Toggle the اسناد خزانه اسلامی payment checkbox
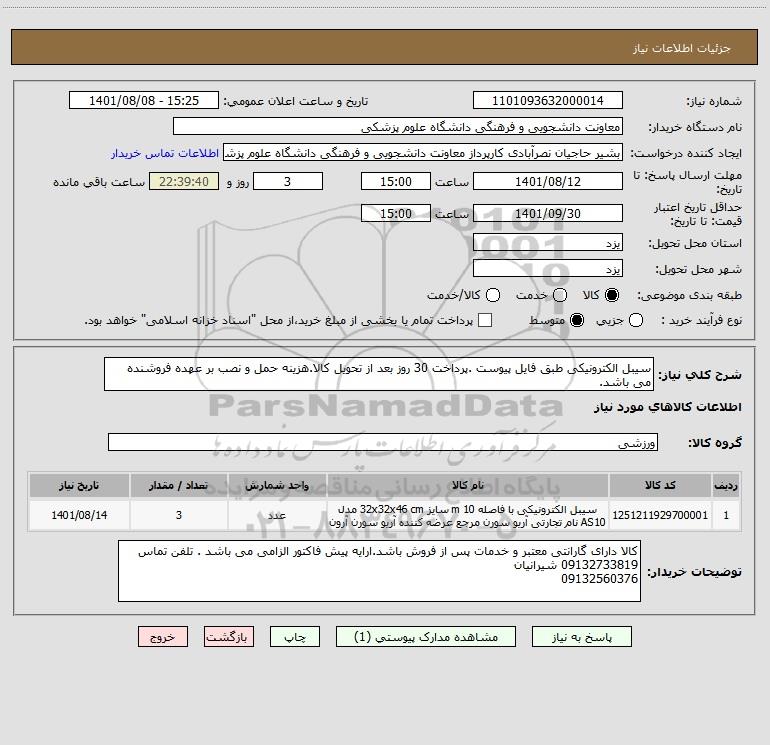The image size is (770, 745). click(x=485, y=320)
